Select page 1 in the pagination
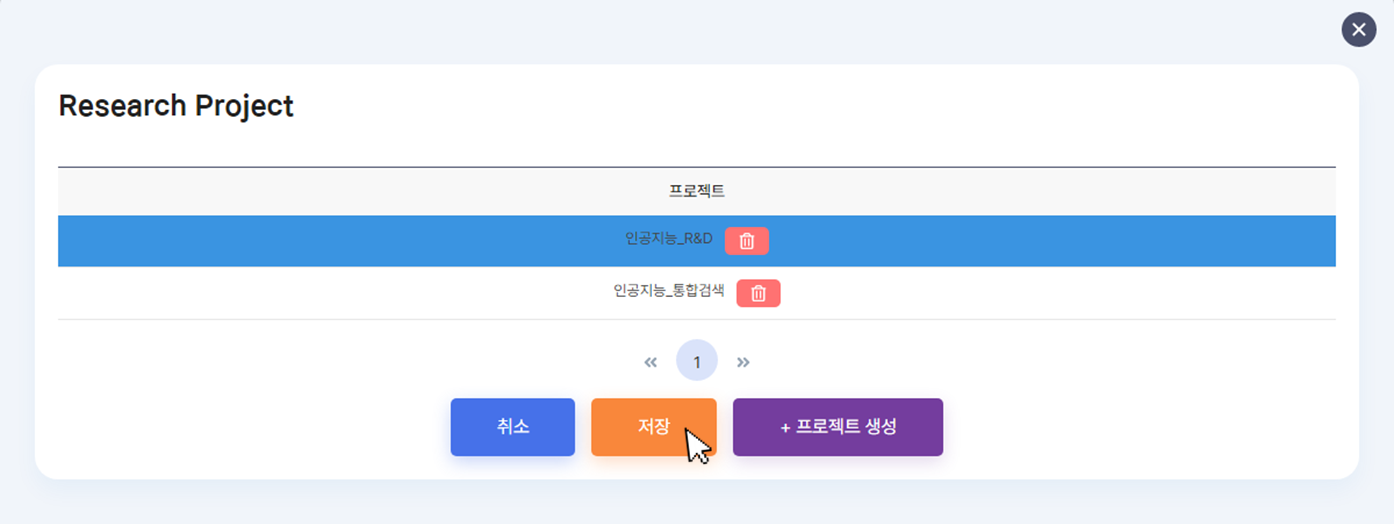Screen dimensions: 1394x524 click(697, 361)
